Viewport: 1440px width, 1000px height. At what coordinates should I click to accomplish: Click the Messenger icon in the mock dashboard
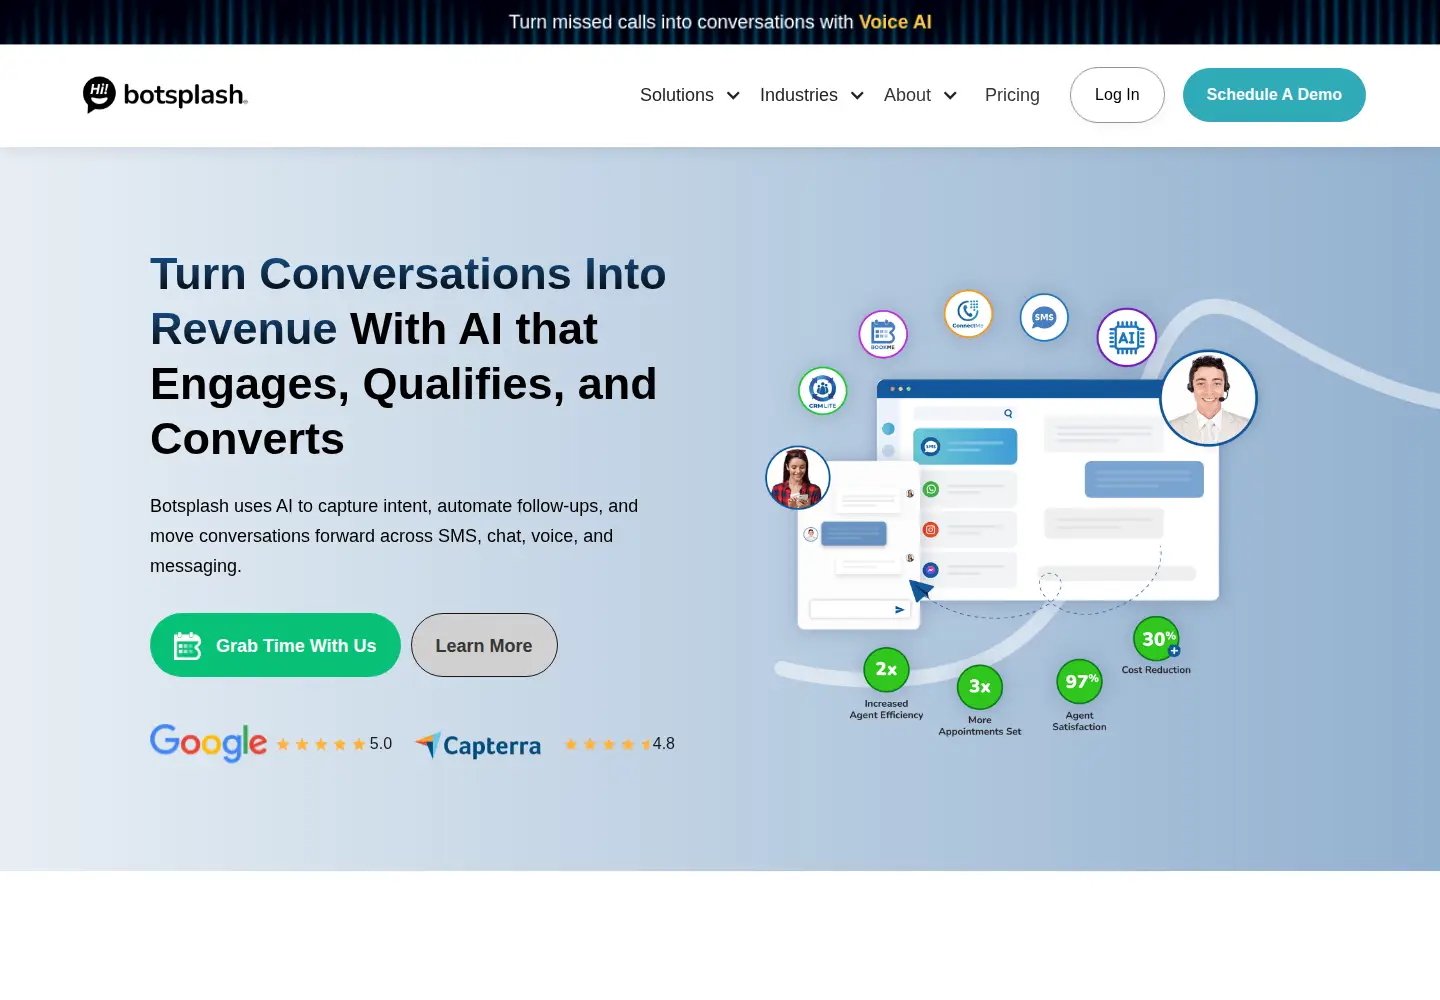coord(931,570)
